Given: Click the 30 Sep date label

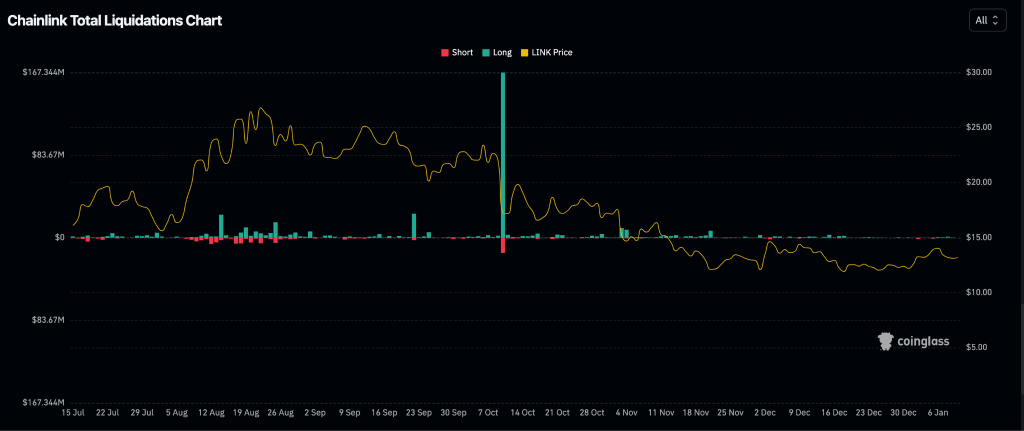Looking at the screenshot, I should [x=453, y=413].
